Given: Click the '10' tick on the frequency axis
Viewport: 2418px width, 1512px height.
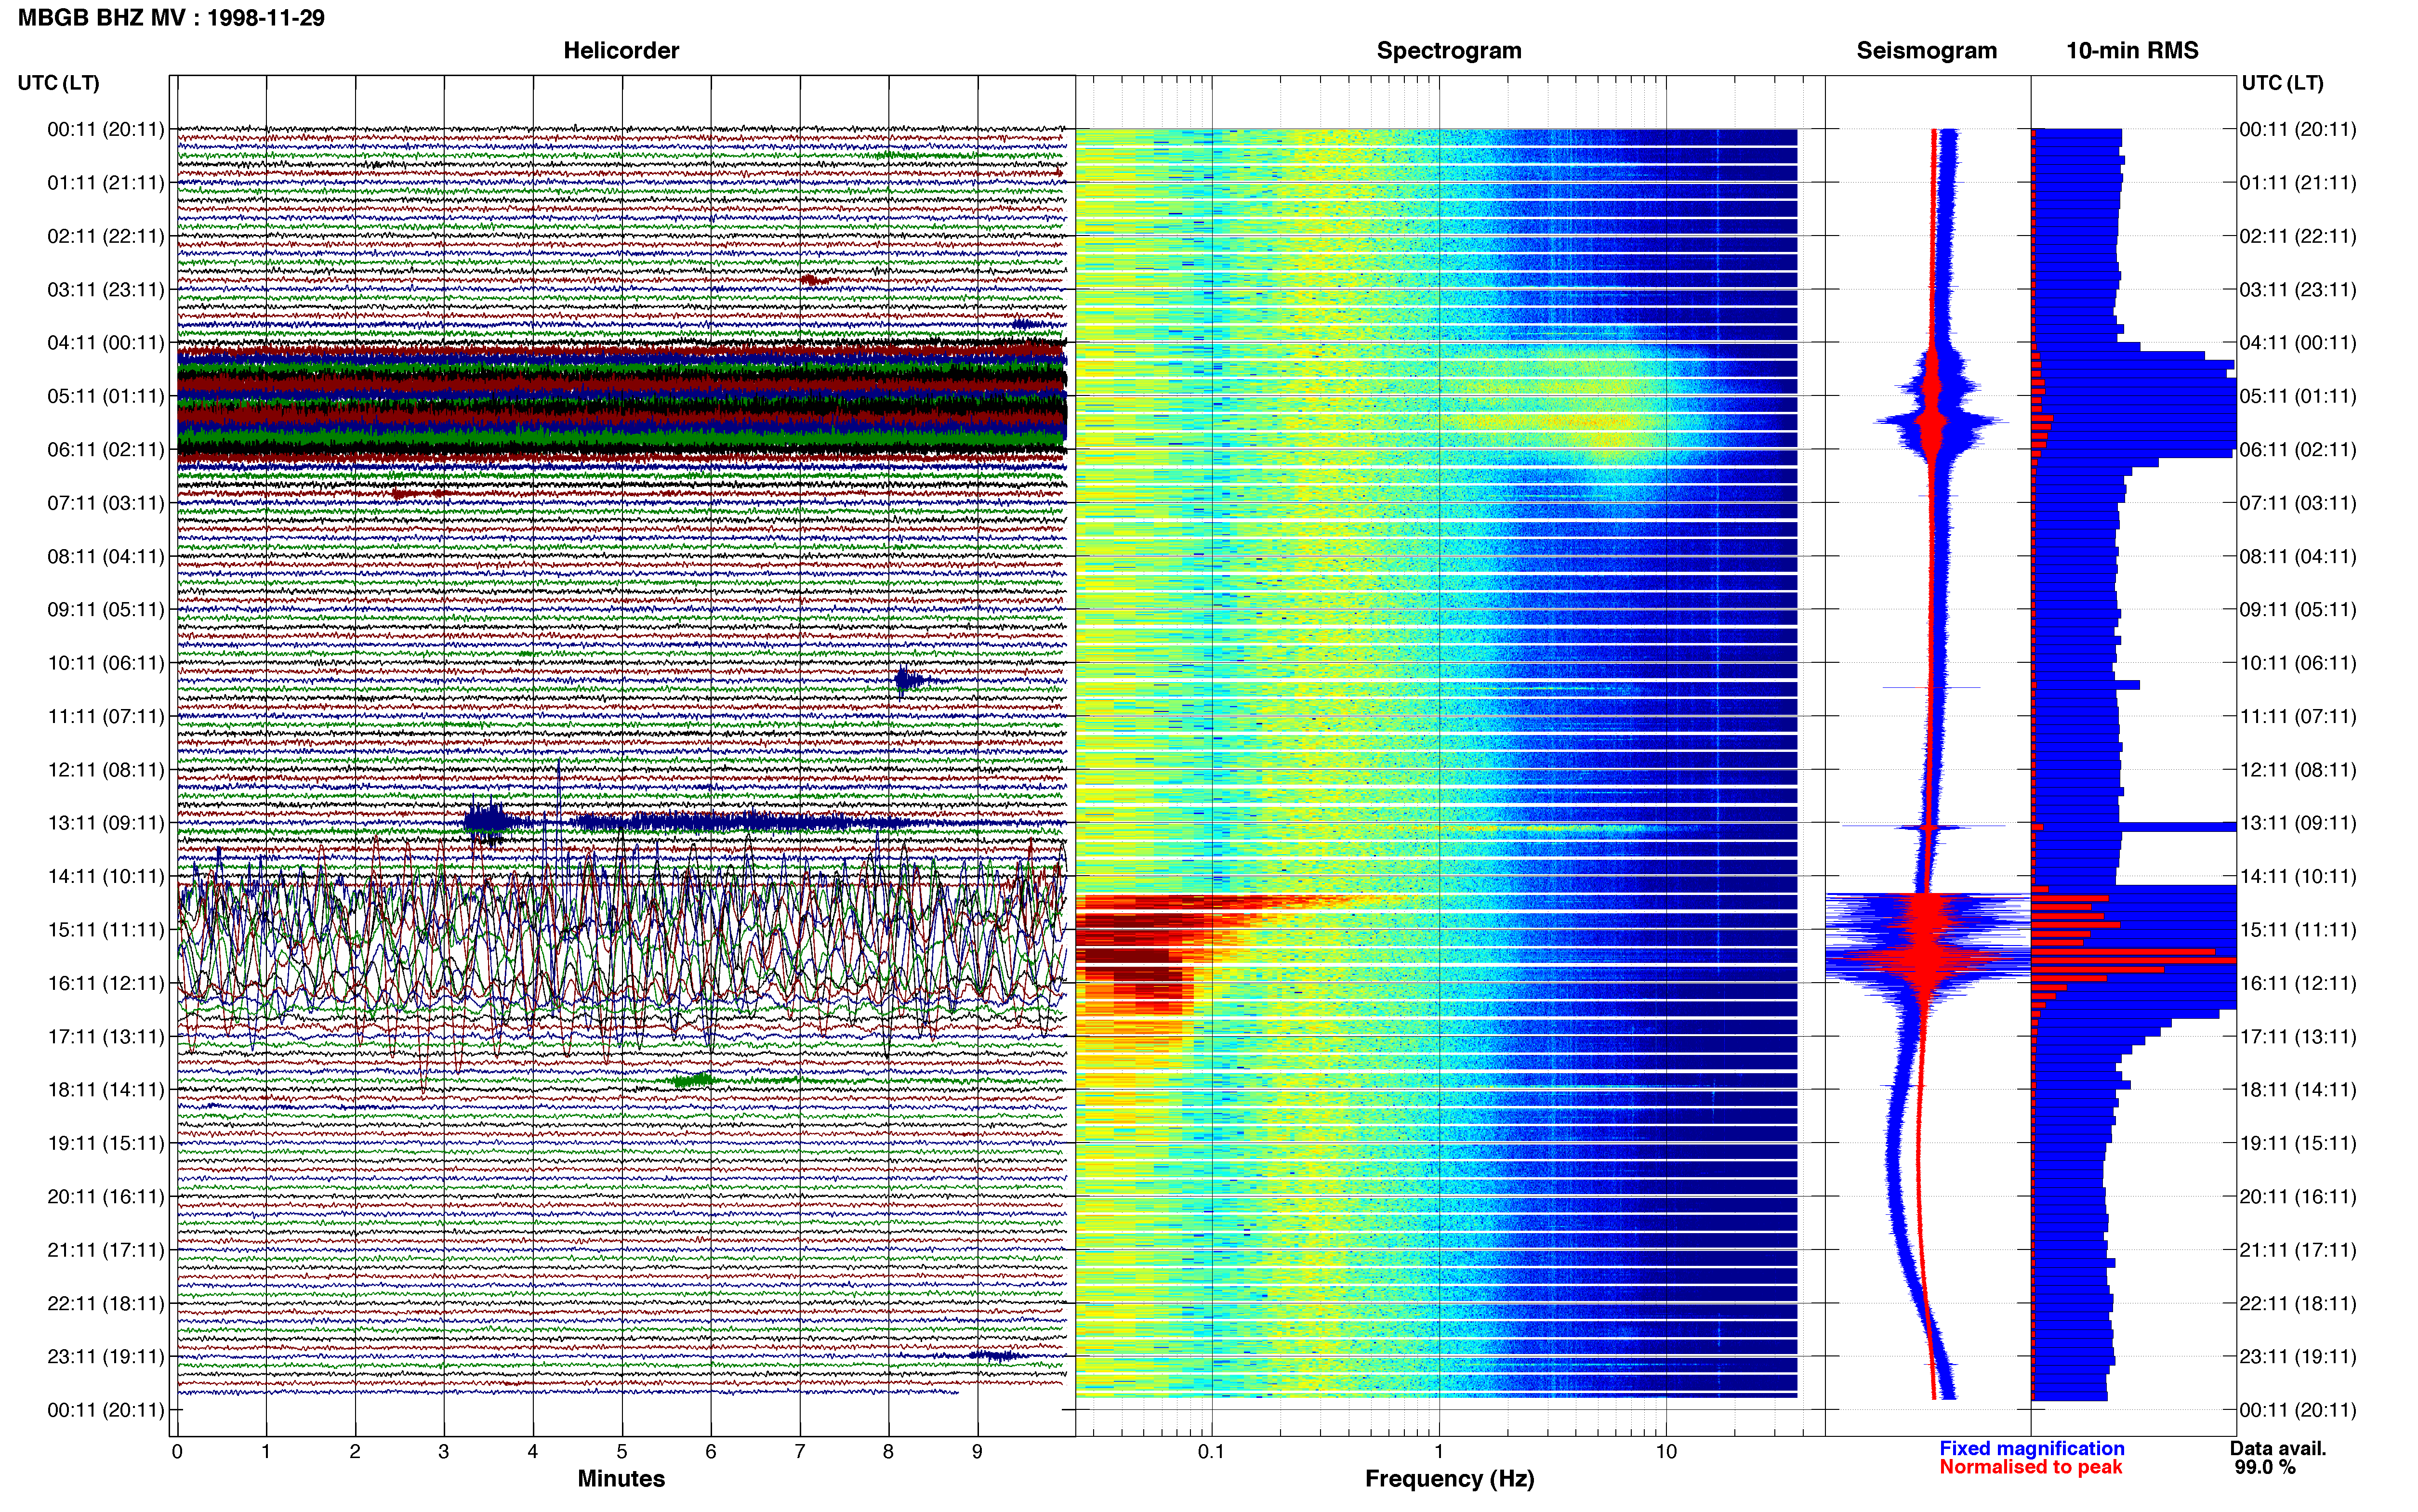Looking at the screenshot, I should click(x=1665, y=1451).
